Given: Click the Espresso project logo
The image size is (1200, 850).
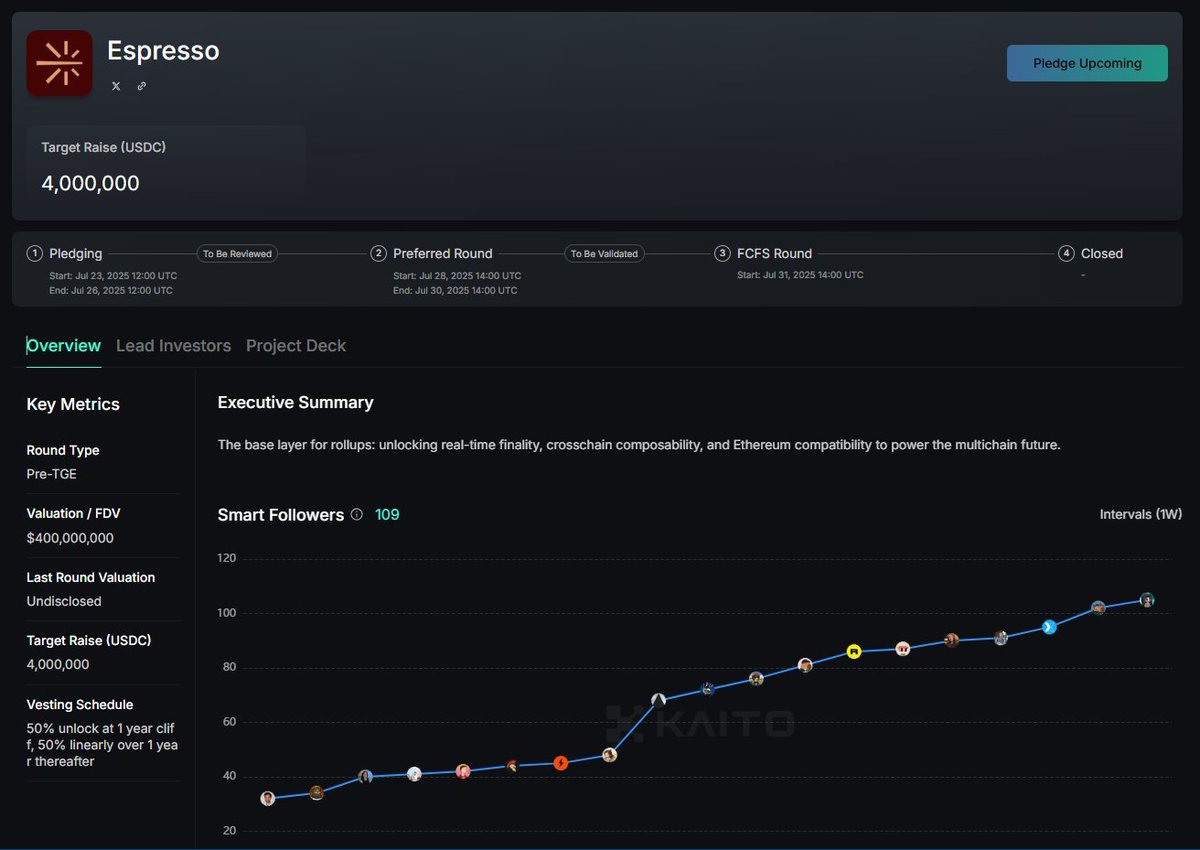Looking at the screenshot, I should coord(59,64).
